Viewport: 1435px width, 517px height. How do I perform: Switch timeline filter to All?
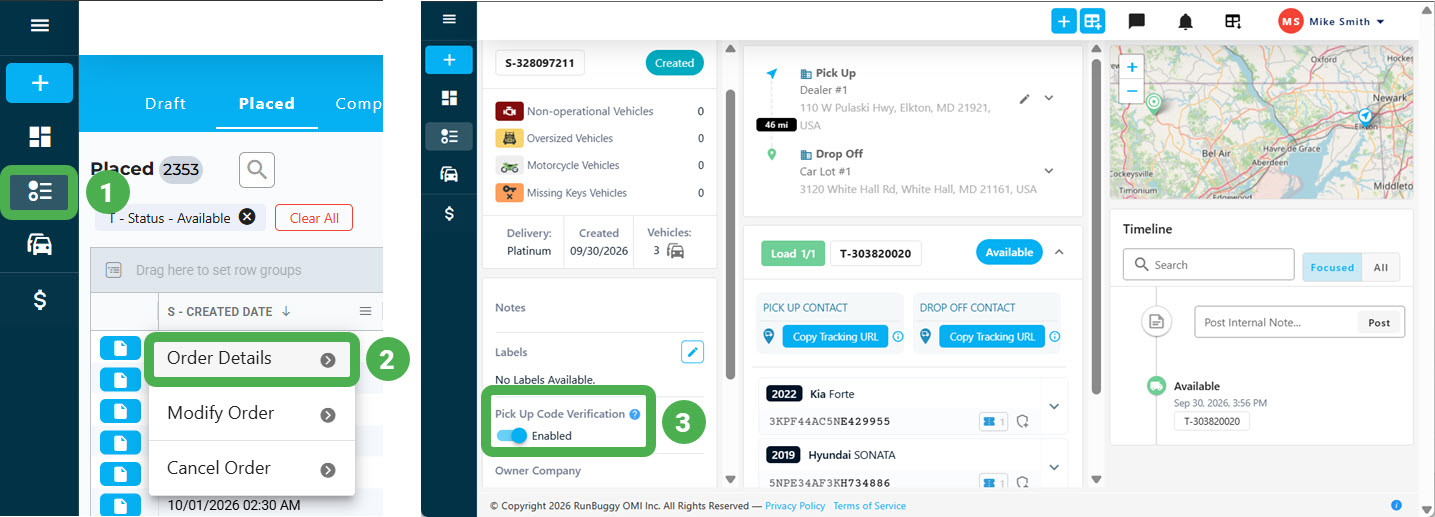pyautogui.click(x=1380, y=267)
